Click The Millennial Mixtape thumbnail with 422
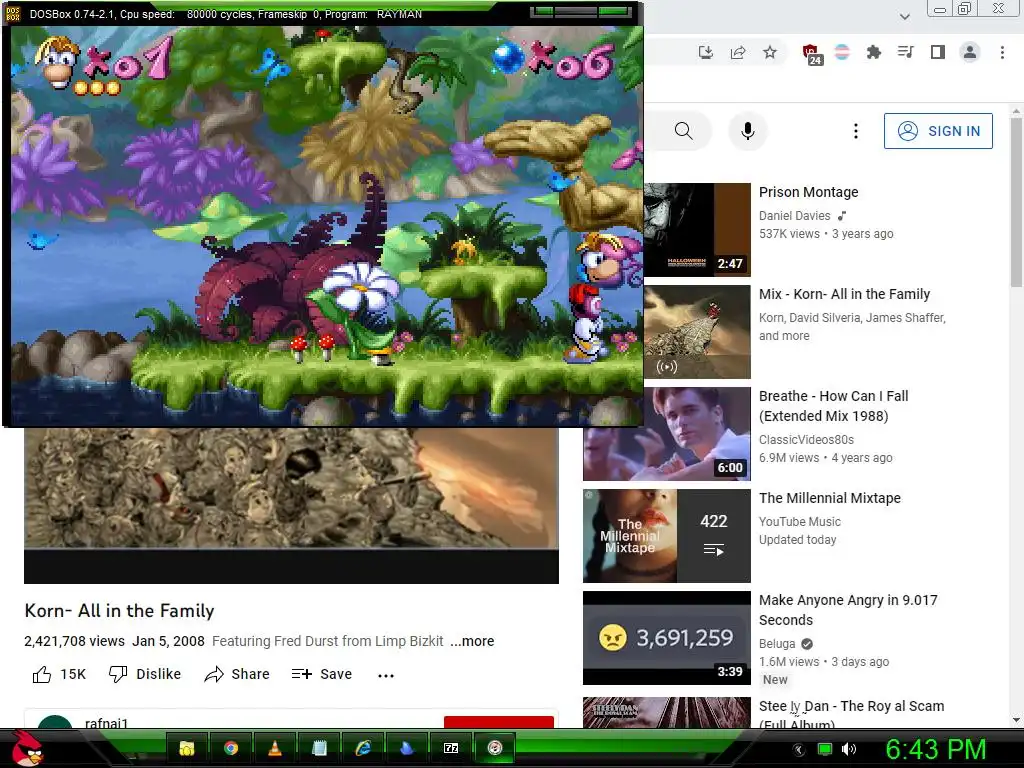Image resolution: width=1024 pixels, height=768 pixels. pyautogui.click(x=667, y=536)
